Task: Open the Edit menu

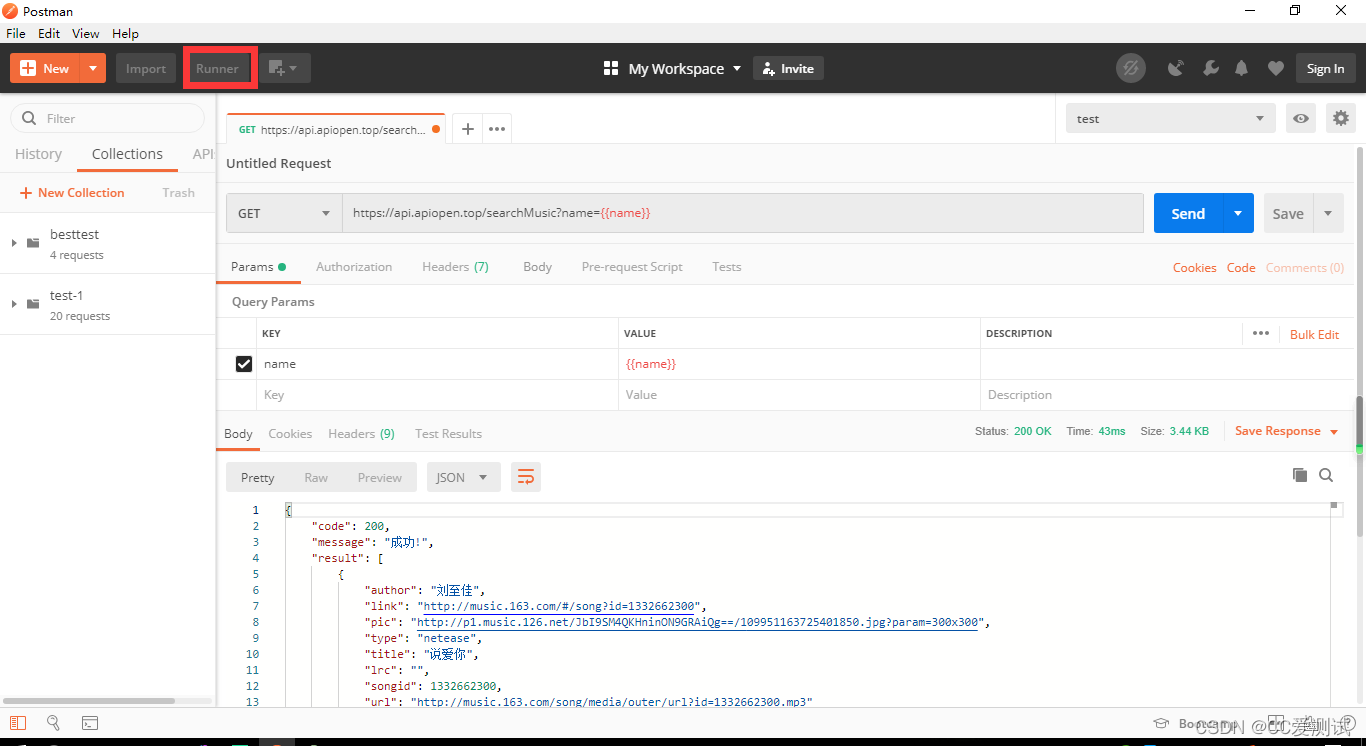Action: (49, 33)
